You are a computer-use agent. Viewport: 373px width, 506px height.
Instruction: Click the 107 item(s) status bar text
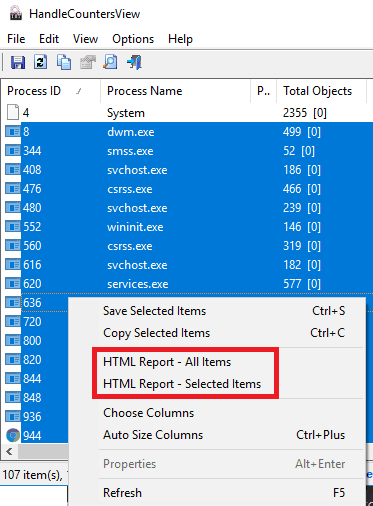[32, 474]
